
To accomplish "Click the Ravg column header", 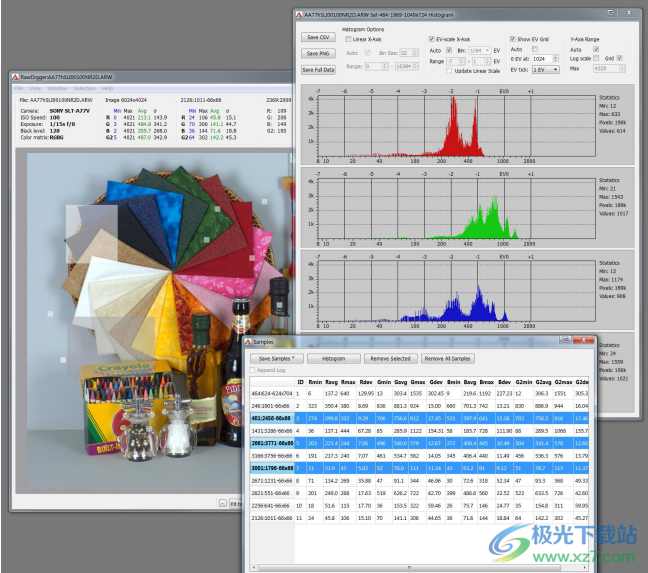I will (331, 382).
